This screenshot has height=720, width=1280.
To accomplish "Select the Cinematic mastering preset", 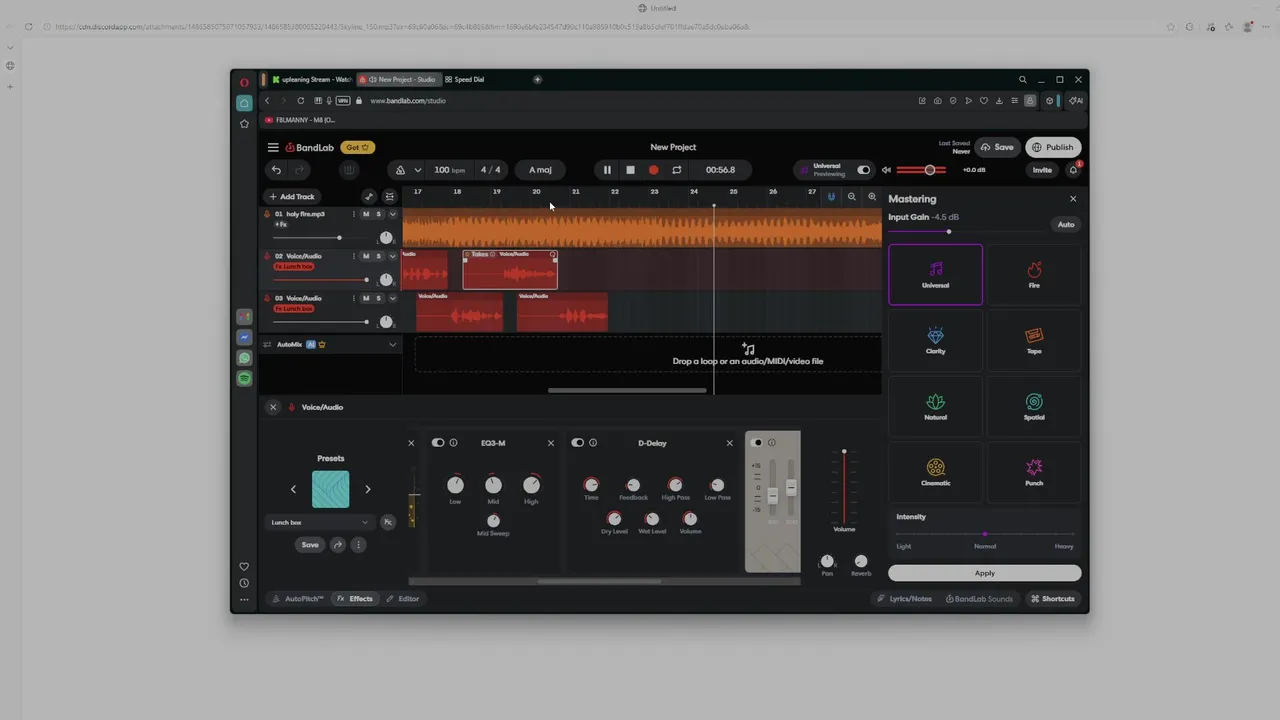I will [935, 472].
